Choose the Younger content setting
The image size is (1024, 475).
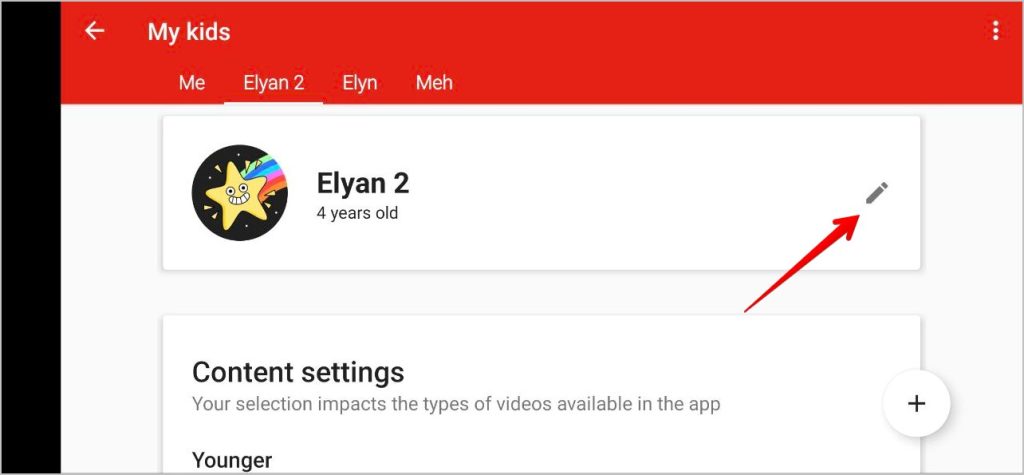232,460
